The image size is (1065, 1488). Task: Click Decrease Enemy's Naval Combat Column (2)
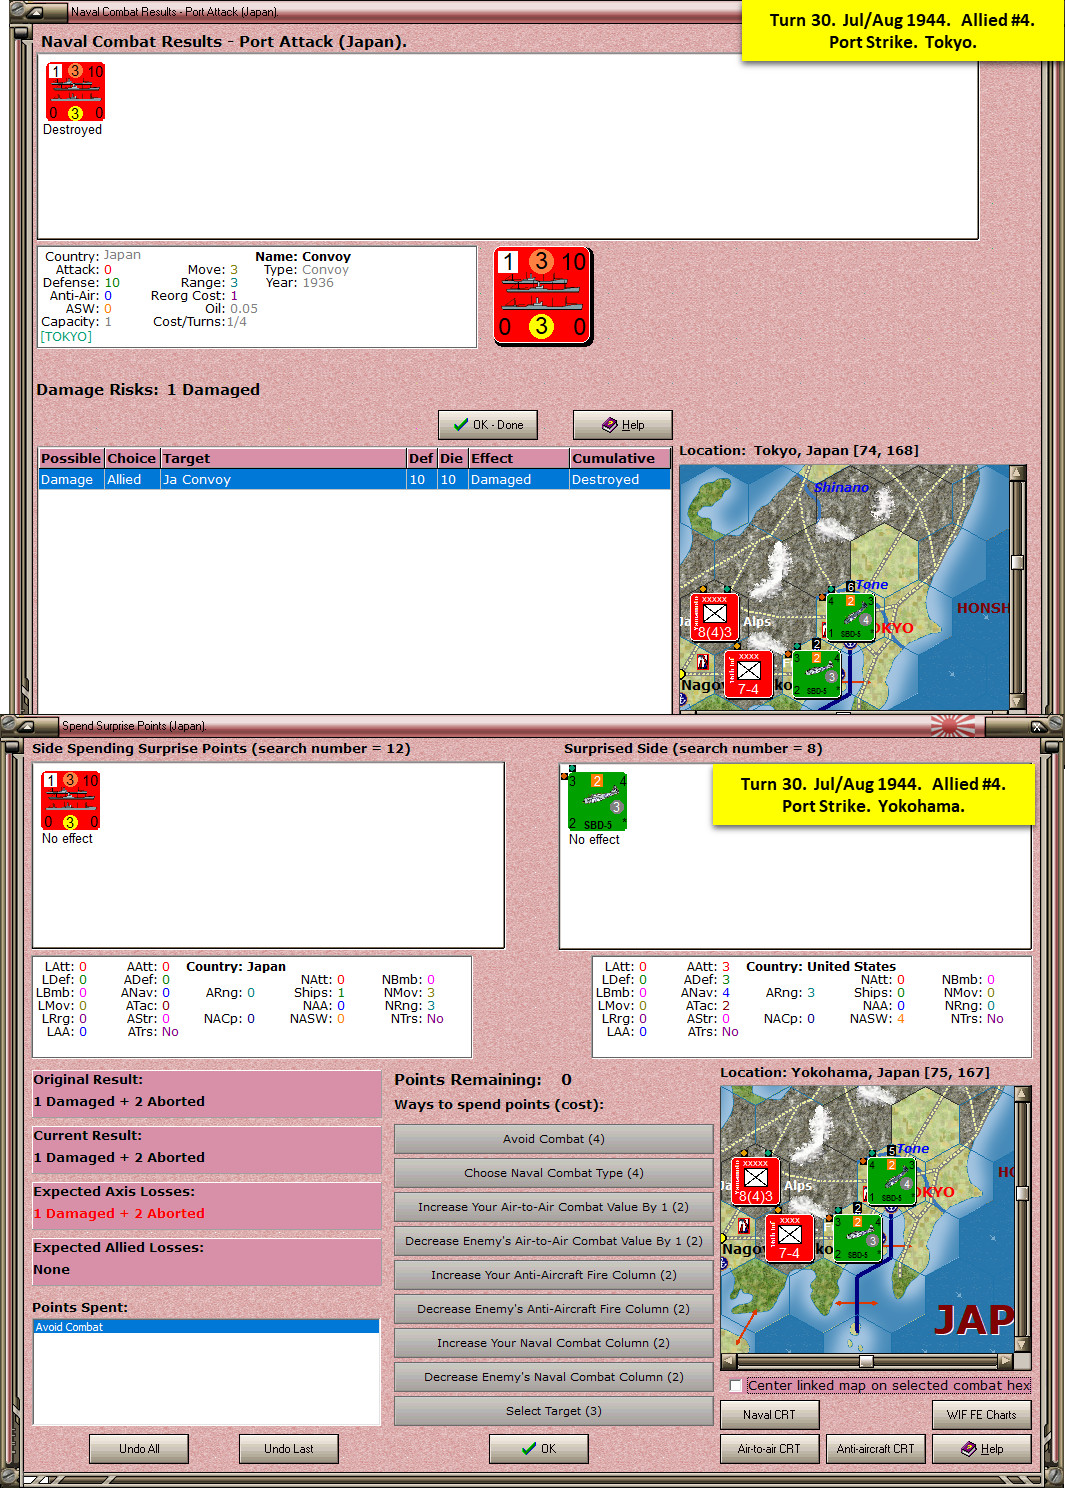click(x=553, y=1377)
